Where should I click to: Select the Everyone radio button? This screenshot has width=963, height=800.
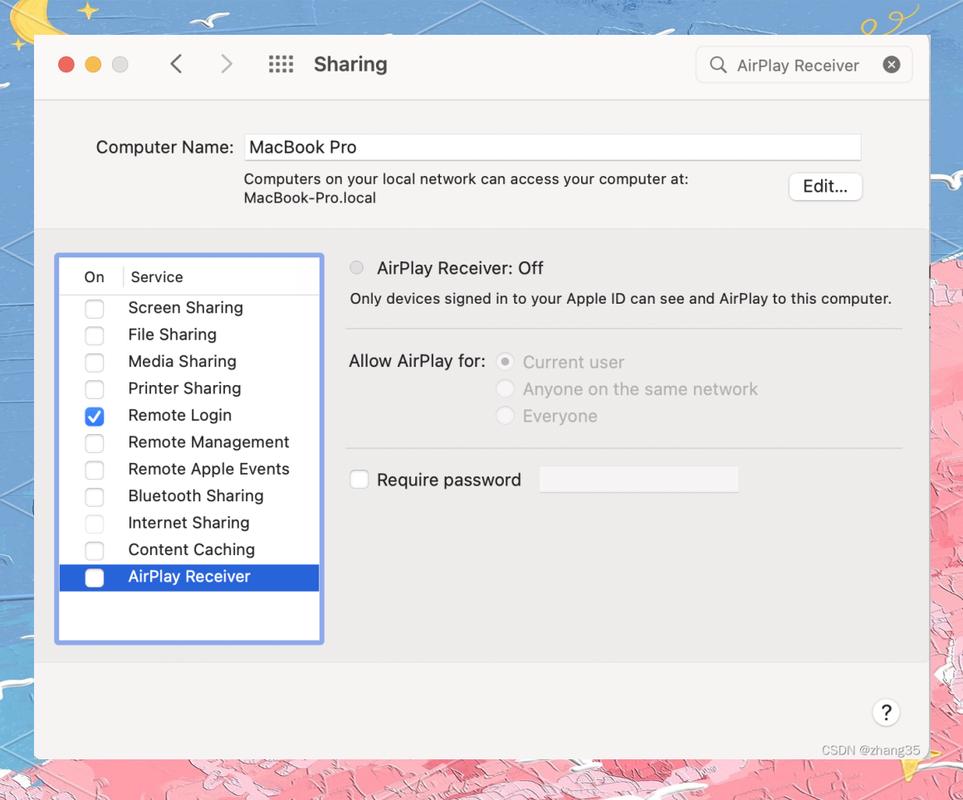(x=505, y=416)
